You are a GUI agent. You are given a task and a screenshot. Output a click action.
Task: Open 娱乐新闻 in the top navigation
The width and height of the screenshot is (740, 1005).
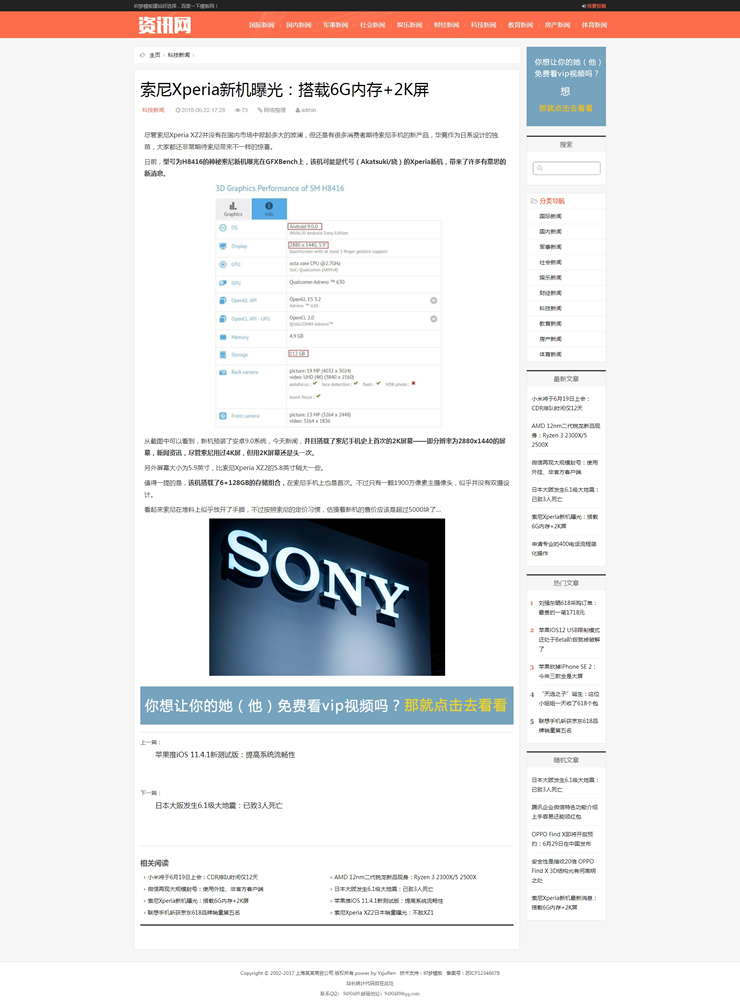tap(409, 24)
